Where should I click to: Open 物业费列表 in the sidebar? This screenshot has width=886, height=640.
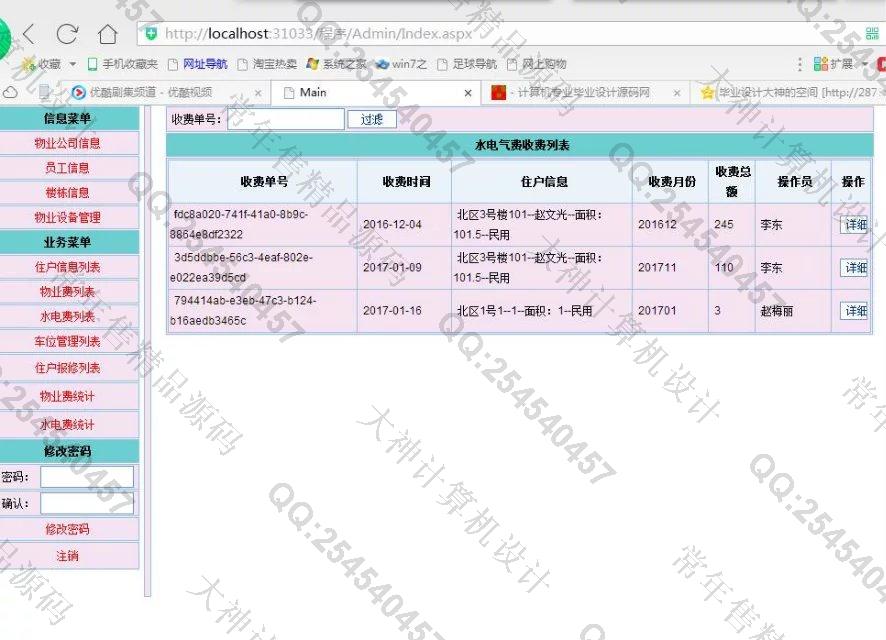(67, 292)
